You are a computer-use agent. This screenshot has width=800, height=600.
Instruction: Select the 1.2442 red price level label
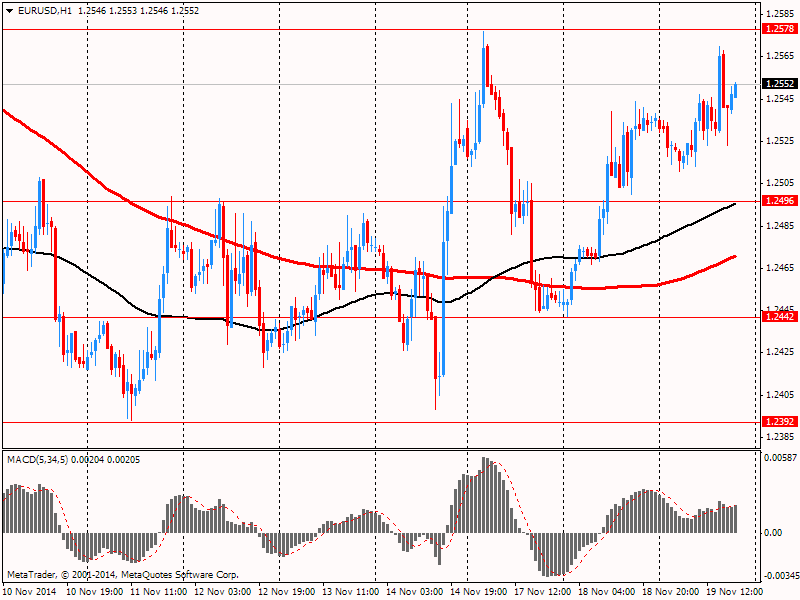(780, 317)
